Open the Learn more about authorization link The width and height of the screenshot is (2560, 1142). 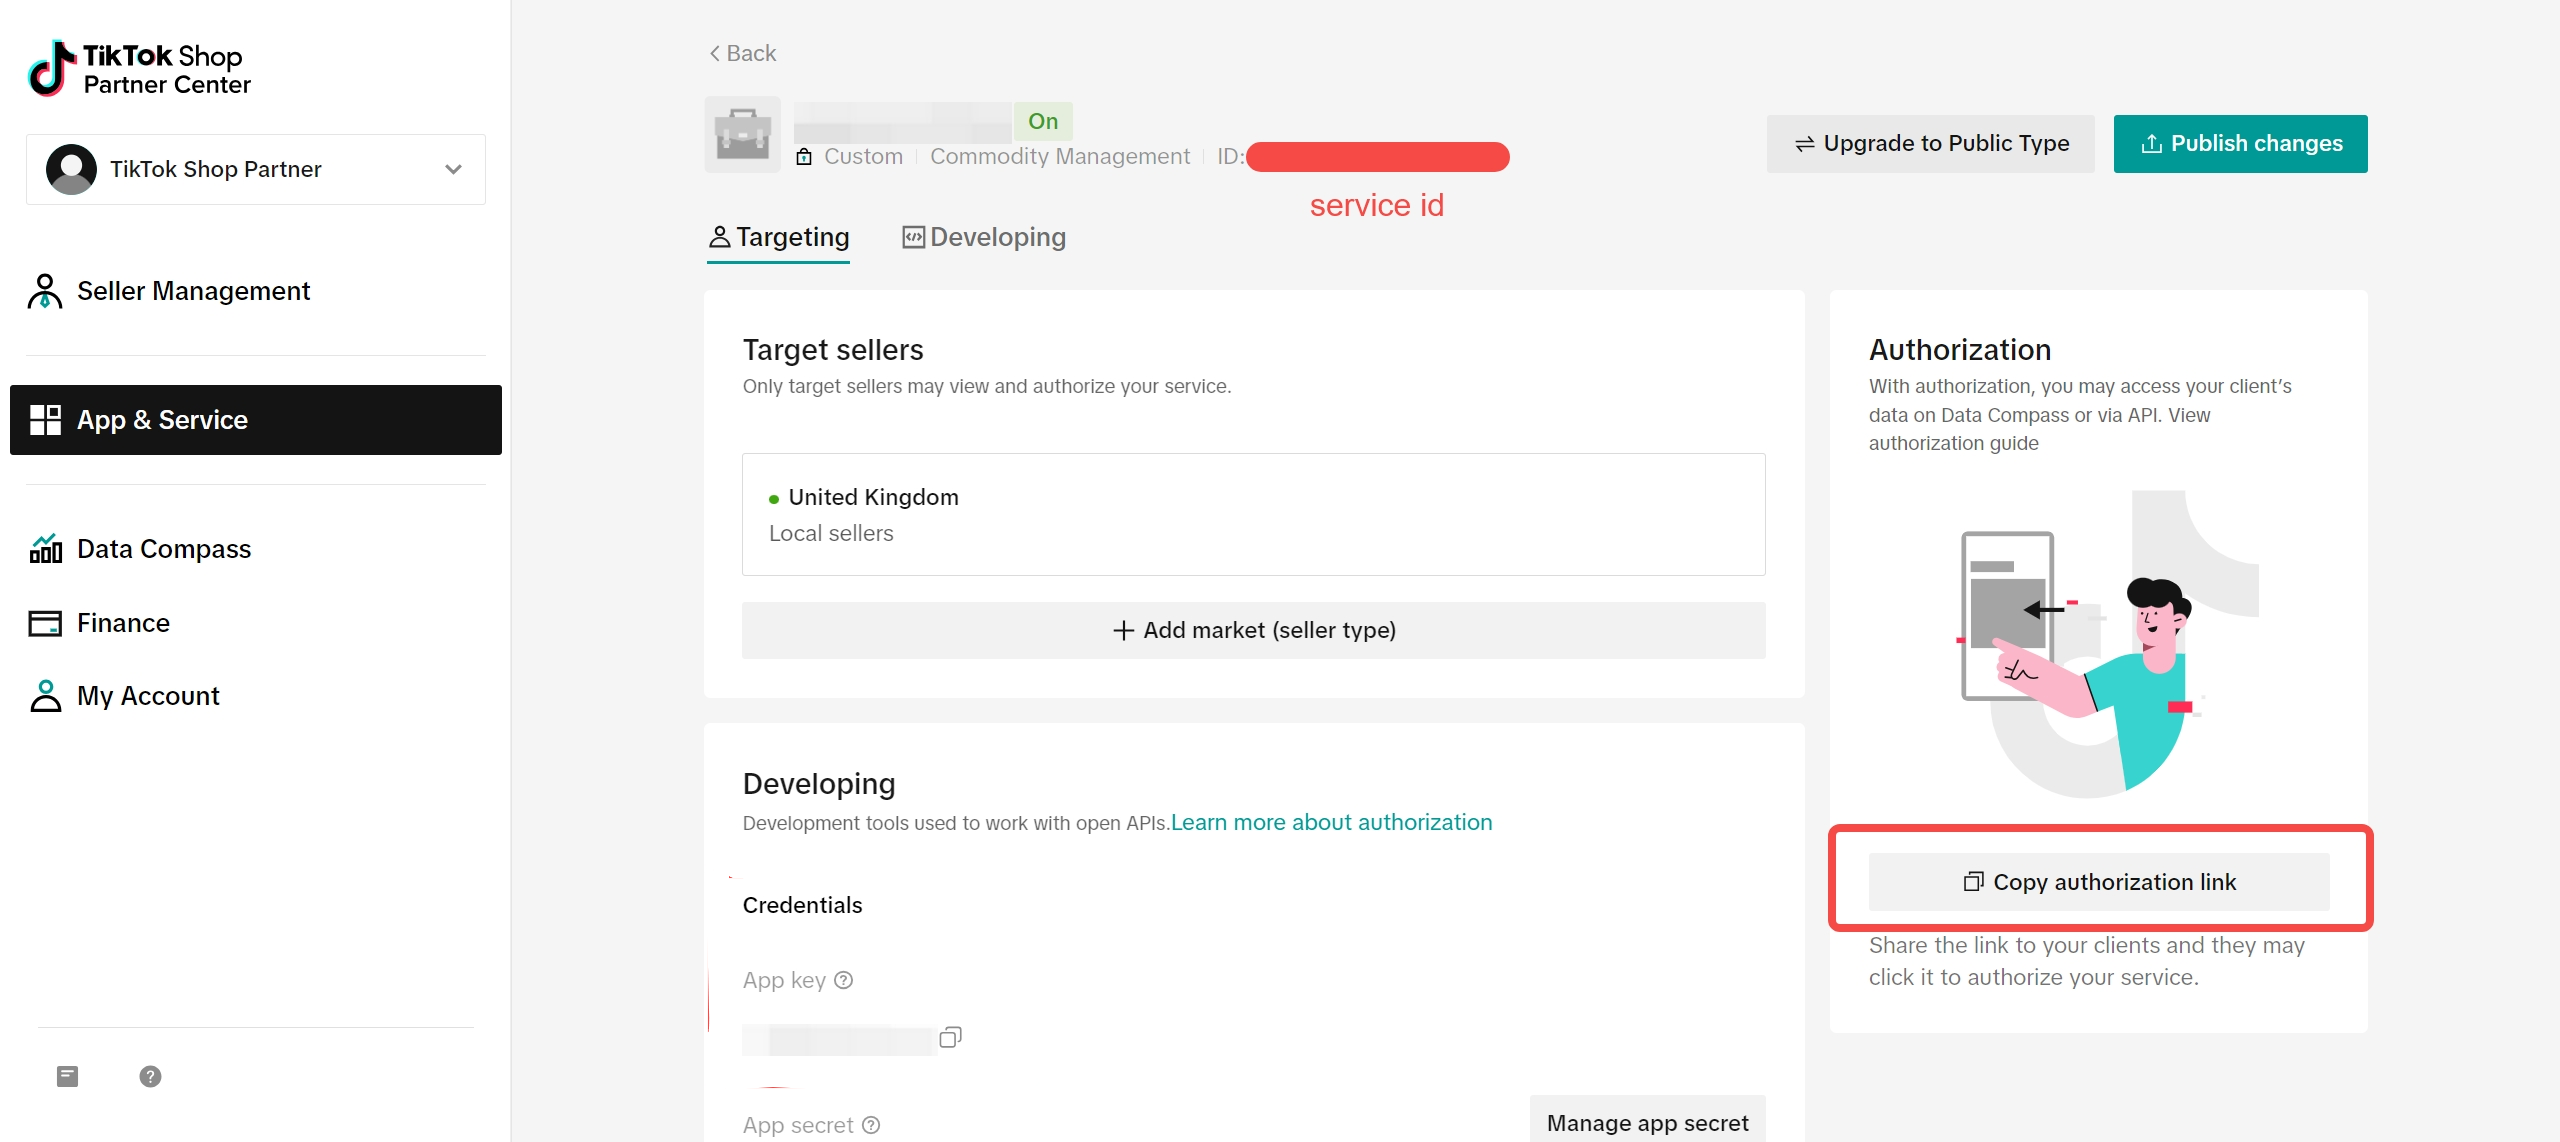point(1331,822)
